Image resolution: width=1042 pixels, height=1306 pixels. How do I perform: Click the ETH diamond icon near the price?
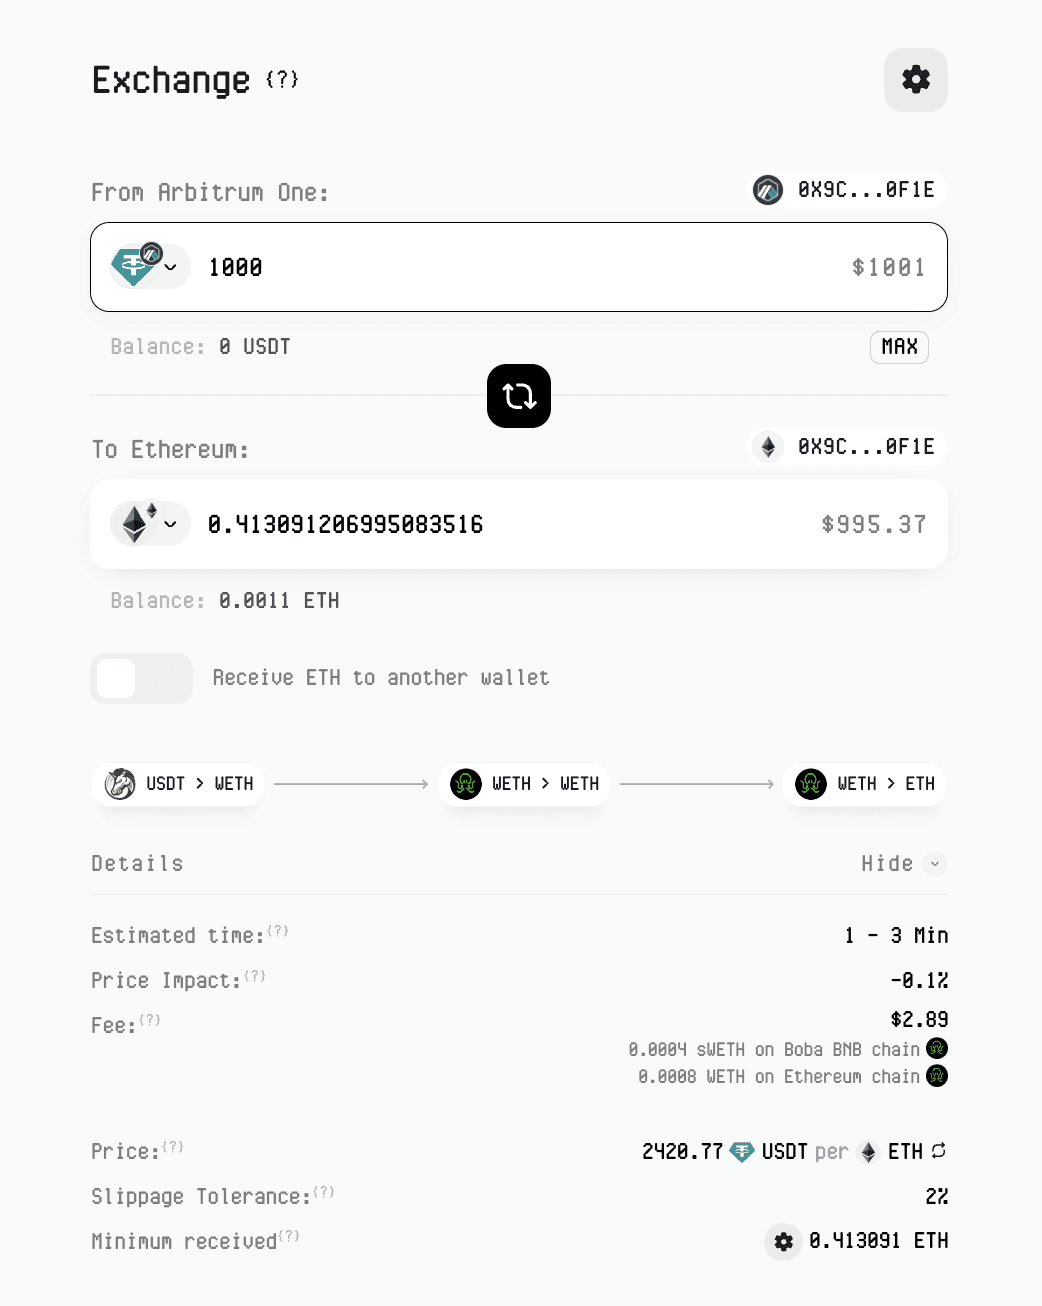click(867, 1151)
